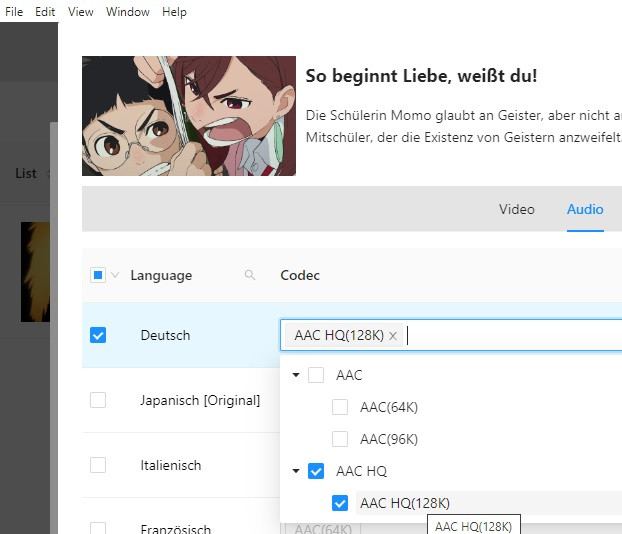This screenshot has height=534, width=622.
Task: Open the File menu
Action: (x=14, y=12)
